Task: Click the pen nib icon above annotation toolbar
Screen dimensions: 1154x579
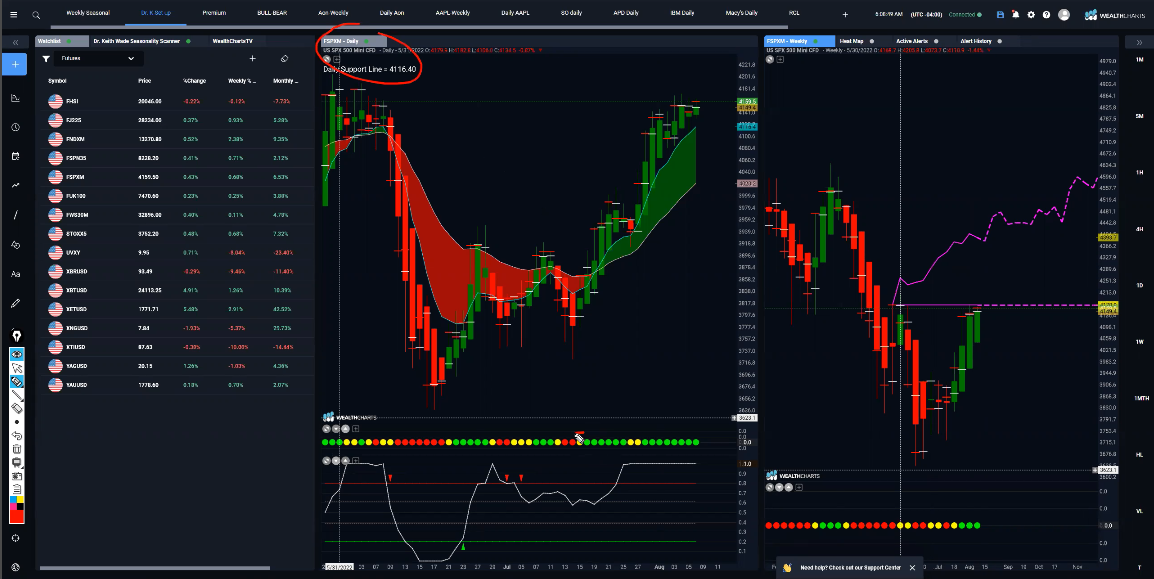Action: click(x=16, y=335)
